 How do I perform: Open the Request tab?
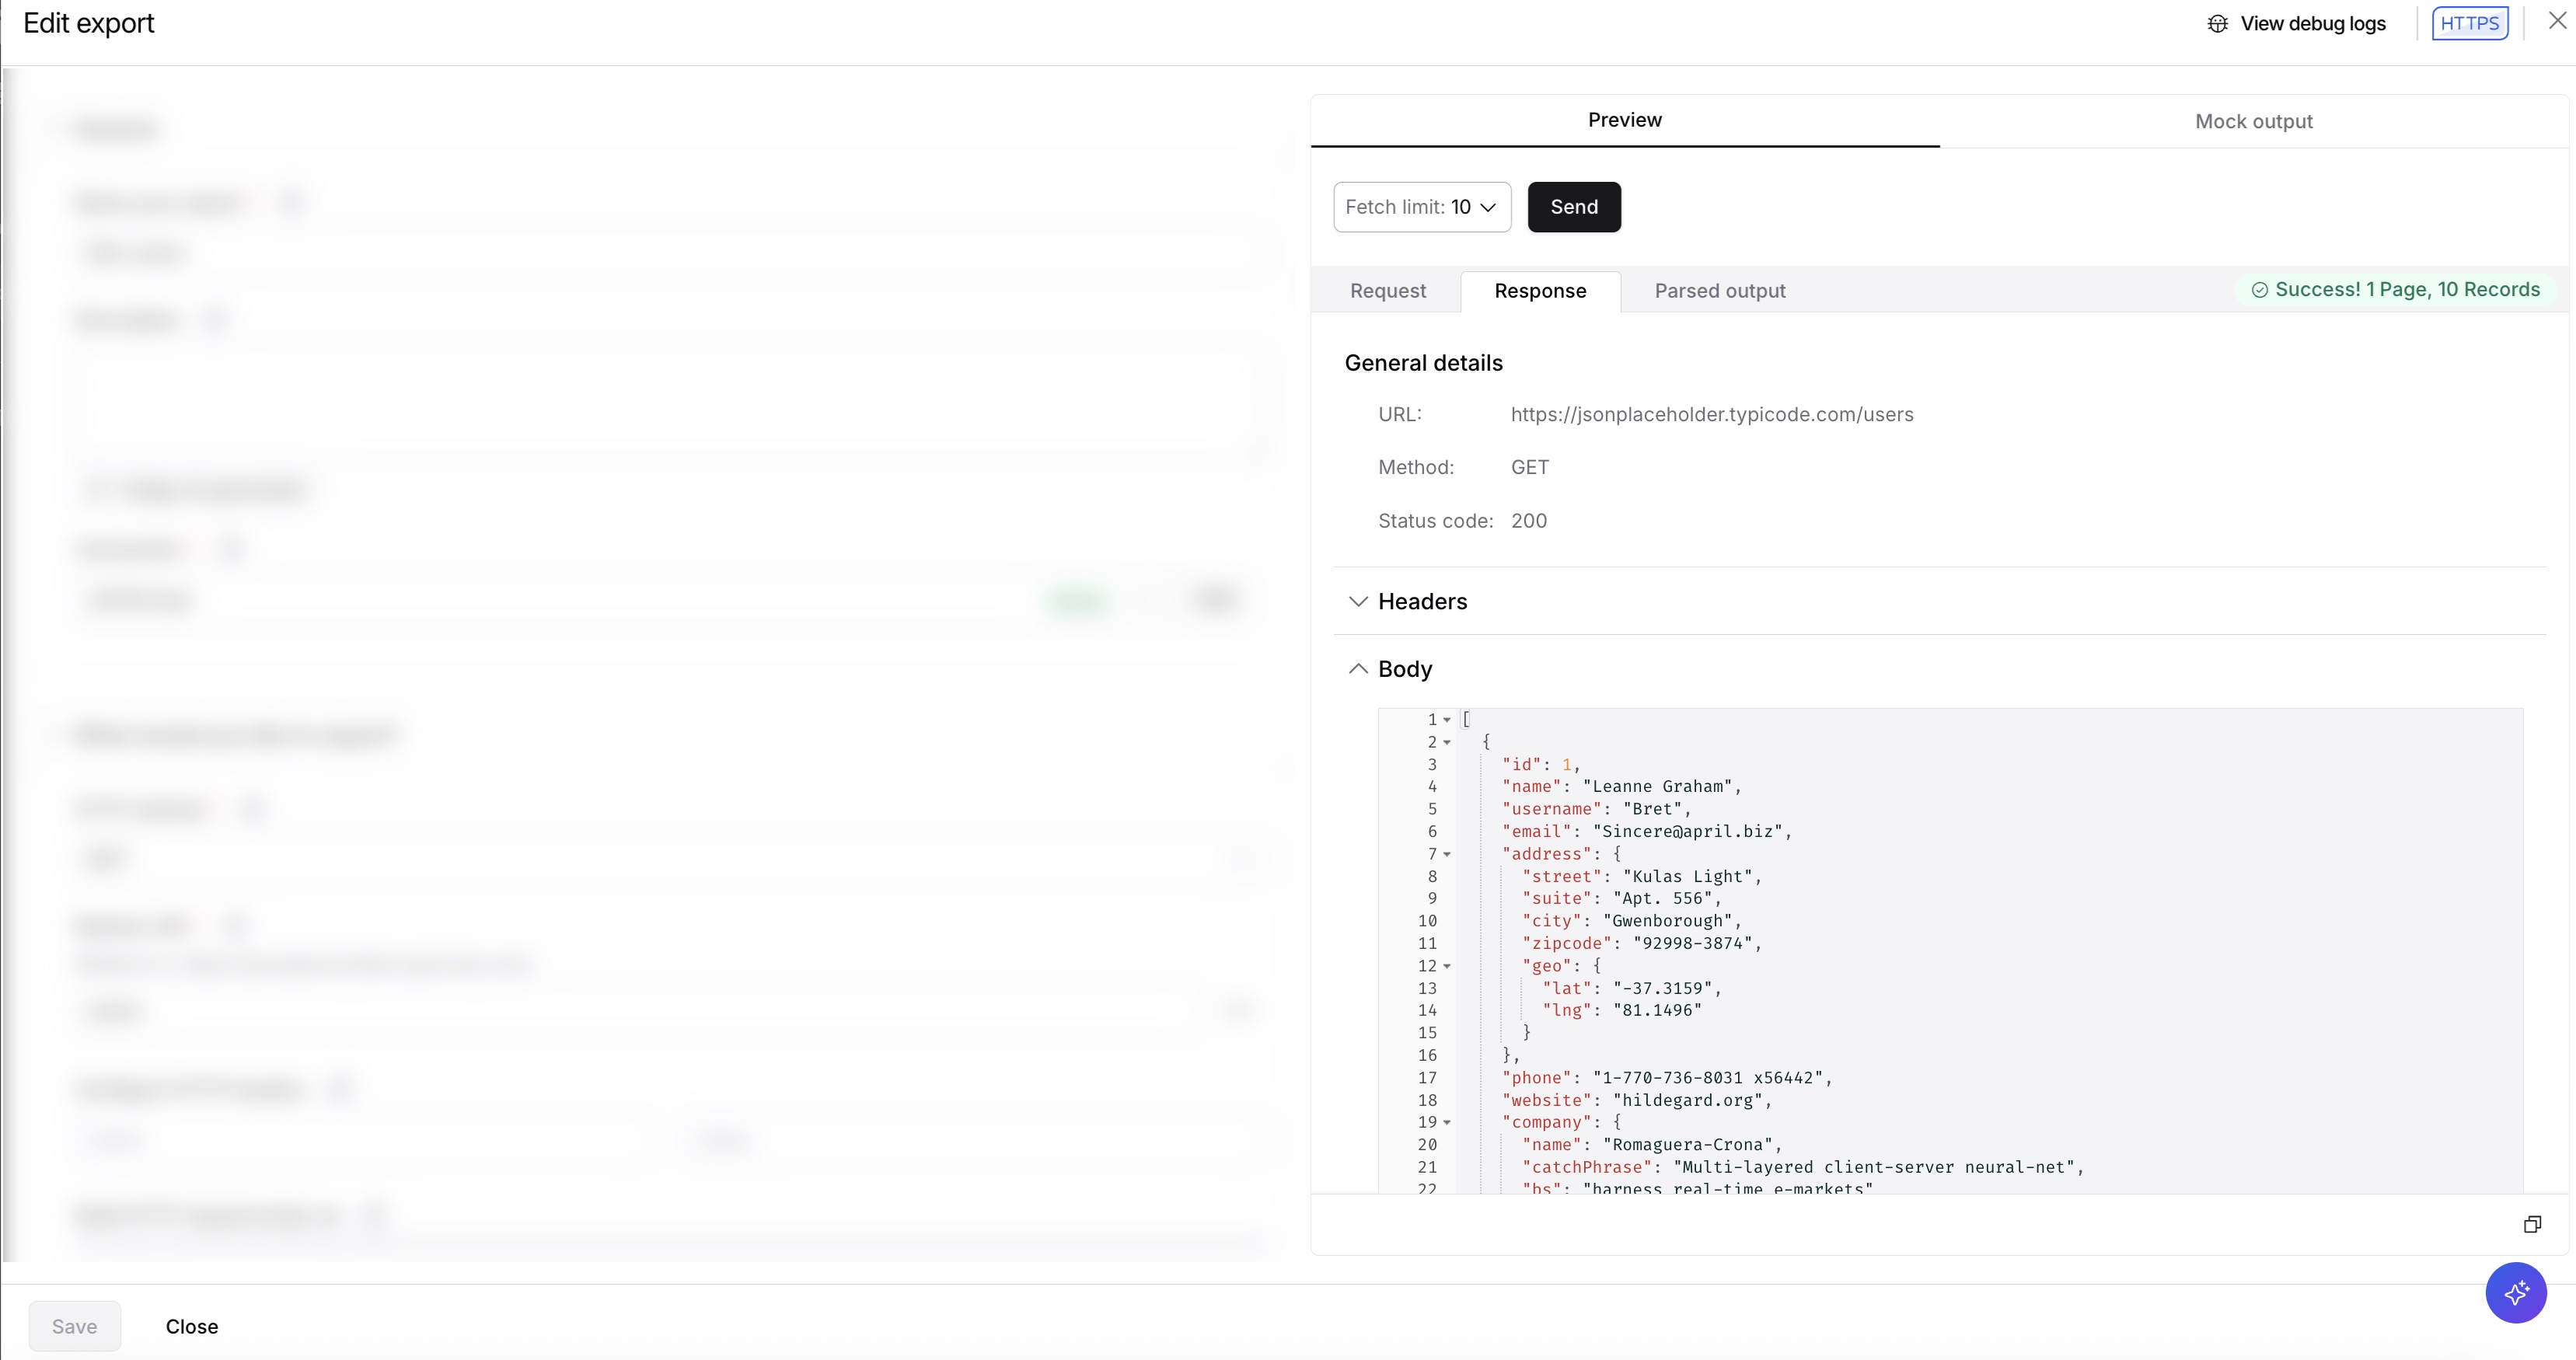(x=1387, y=291)
